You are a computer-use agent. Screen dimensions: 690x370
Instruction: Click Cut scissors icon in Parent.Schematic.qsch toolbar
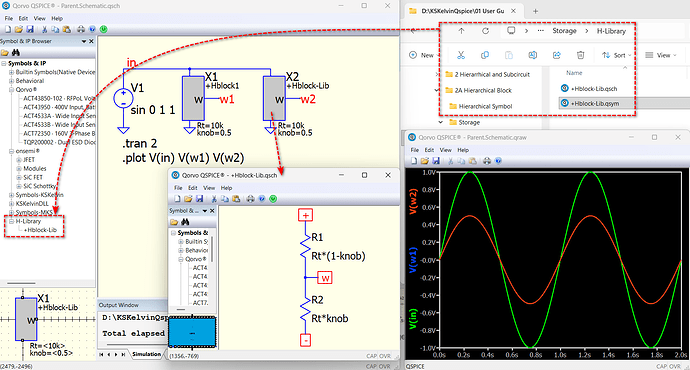[44, 29]
